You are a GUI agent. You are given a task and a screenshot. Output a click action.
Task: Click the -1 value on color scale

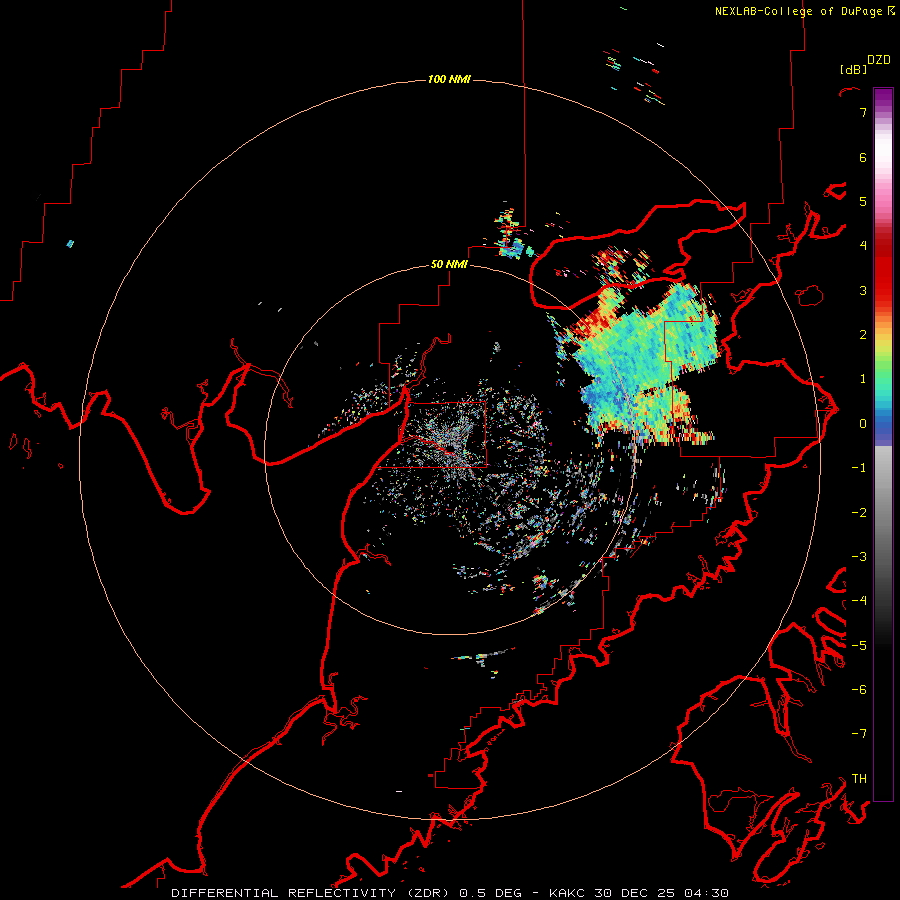(x=859, y=468)
